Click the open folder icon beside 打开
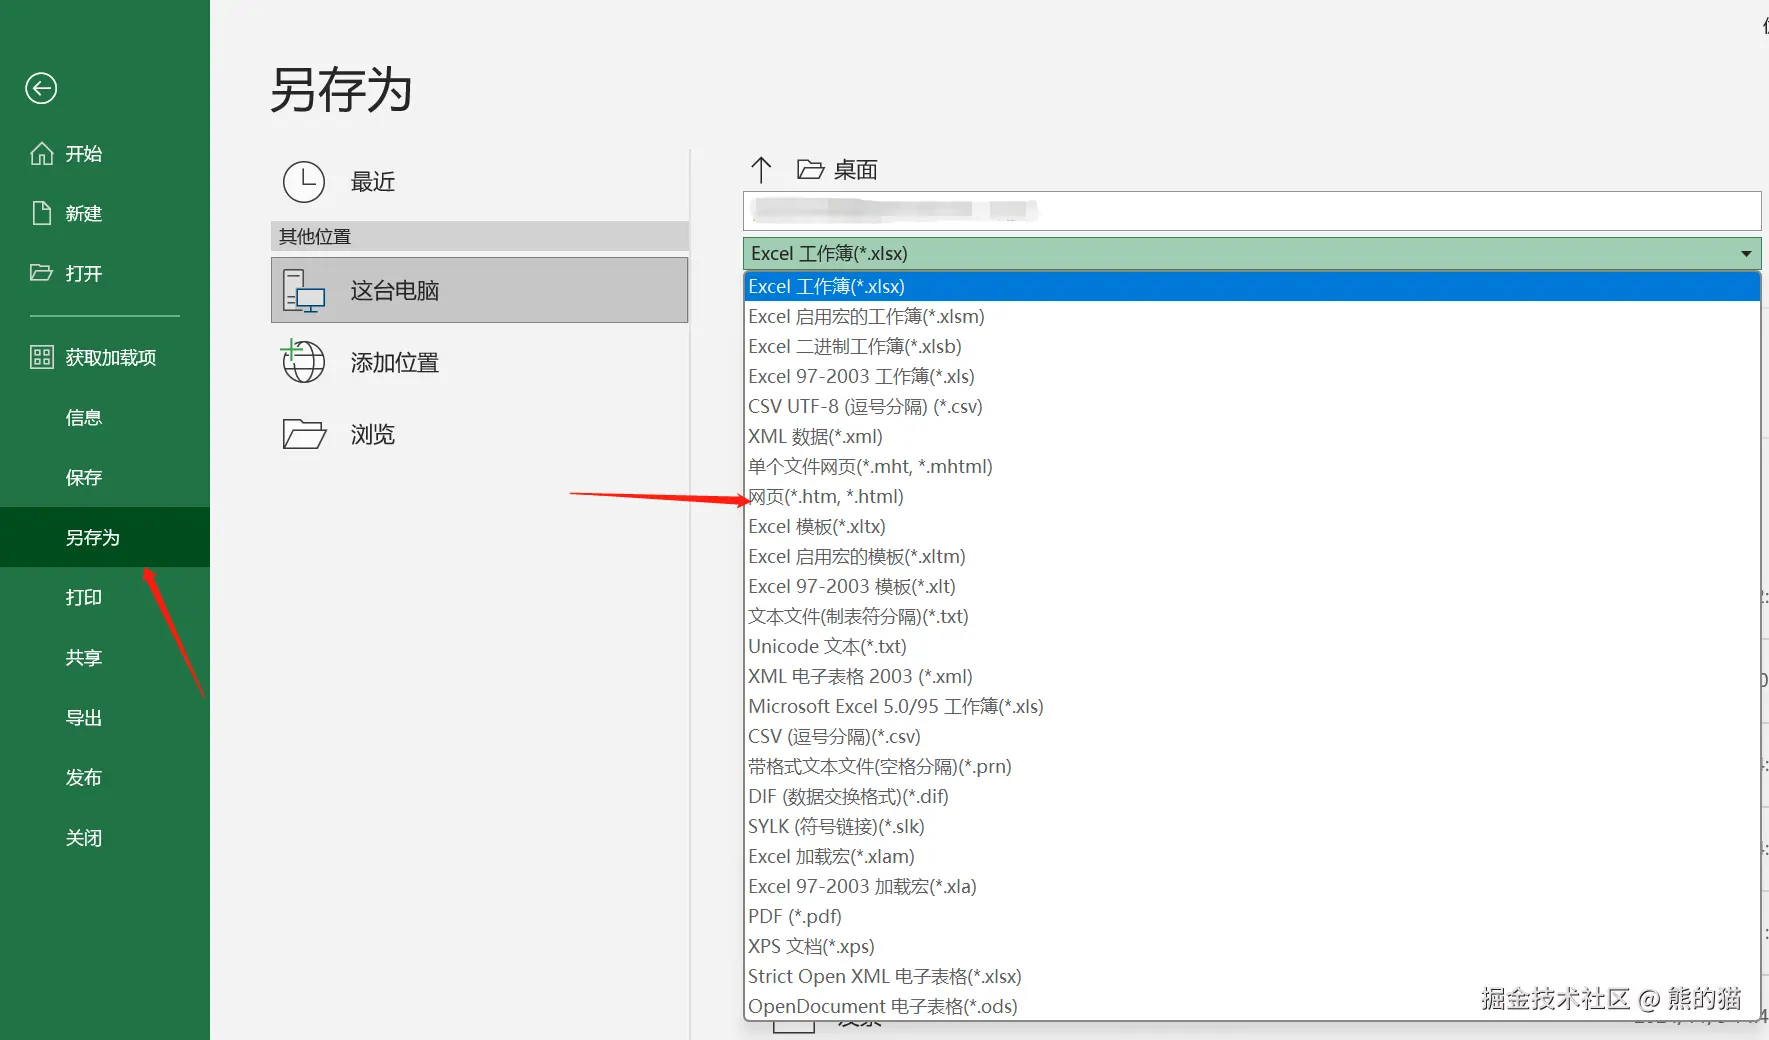Viewport: 1769px width, 1040px height. pos(41,272)
